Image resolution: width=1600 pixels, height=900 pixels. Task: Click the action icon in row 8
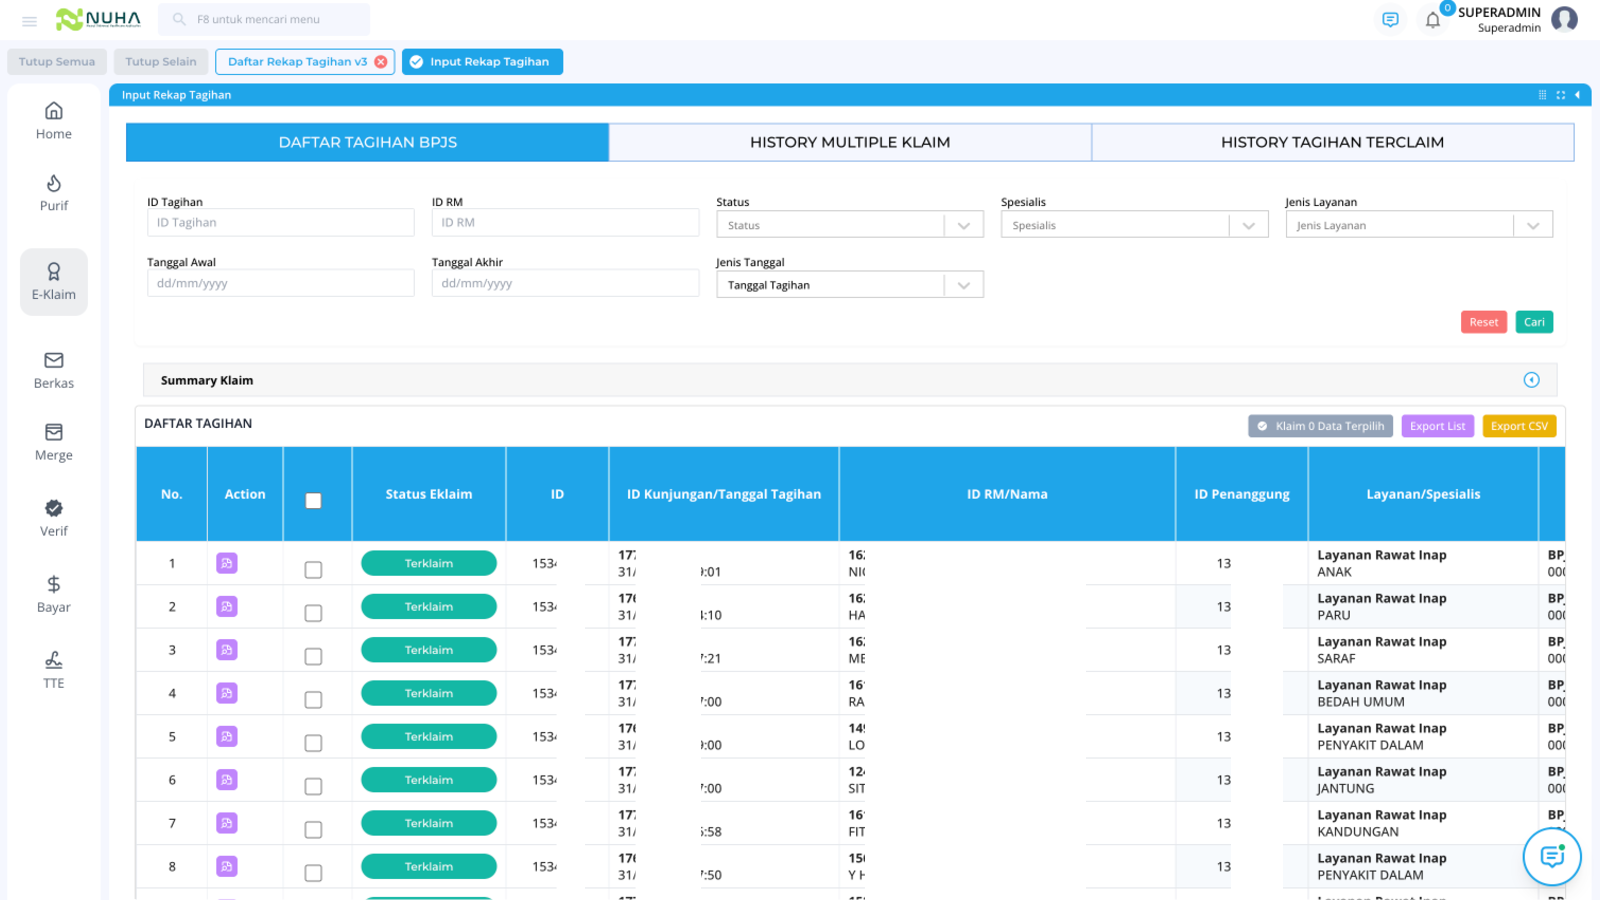point(227,866)
